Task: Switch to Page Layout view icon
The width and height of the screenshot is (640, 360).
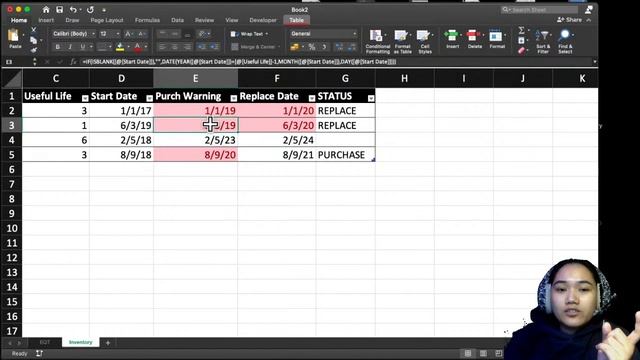Action: 483,353
